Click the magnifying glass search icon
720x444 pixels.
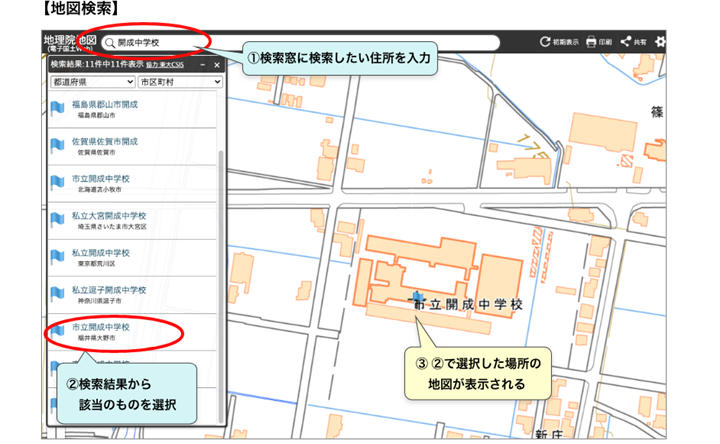point(109,43)
